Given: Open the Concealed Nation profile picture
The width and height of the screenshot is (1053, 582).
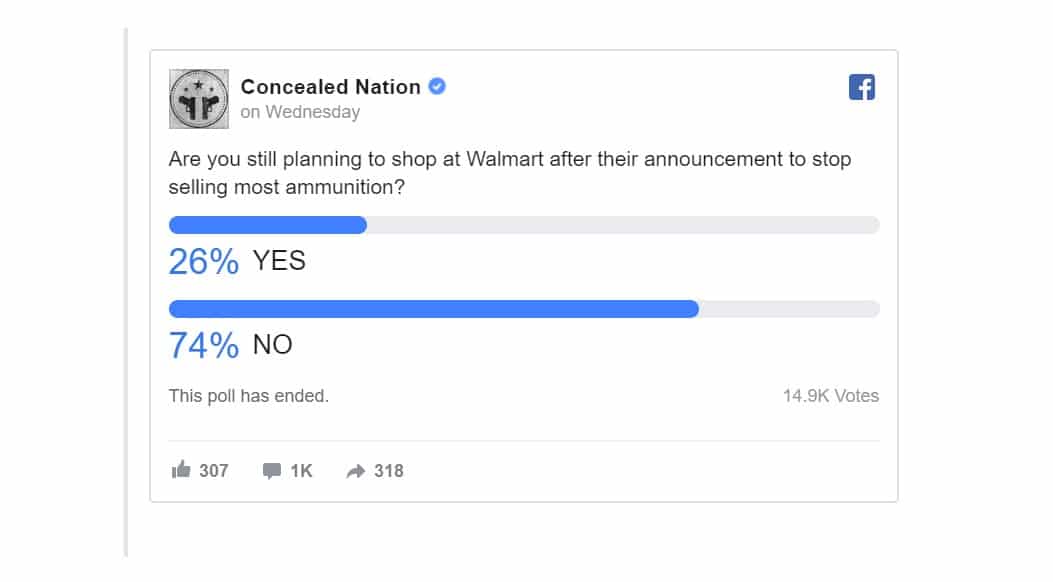Looking at the screenshot, I should tap(198, 99).
